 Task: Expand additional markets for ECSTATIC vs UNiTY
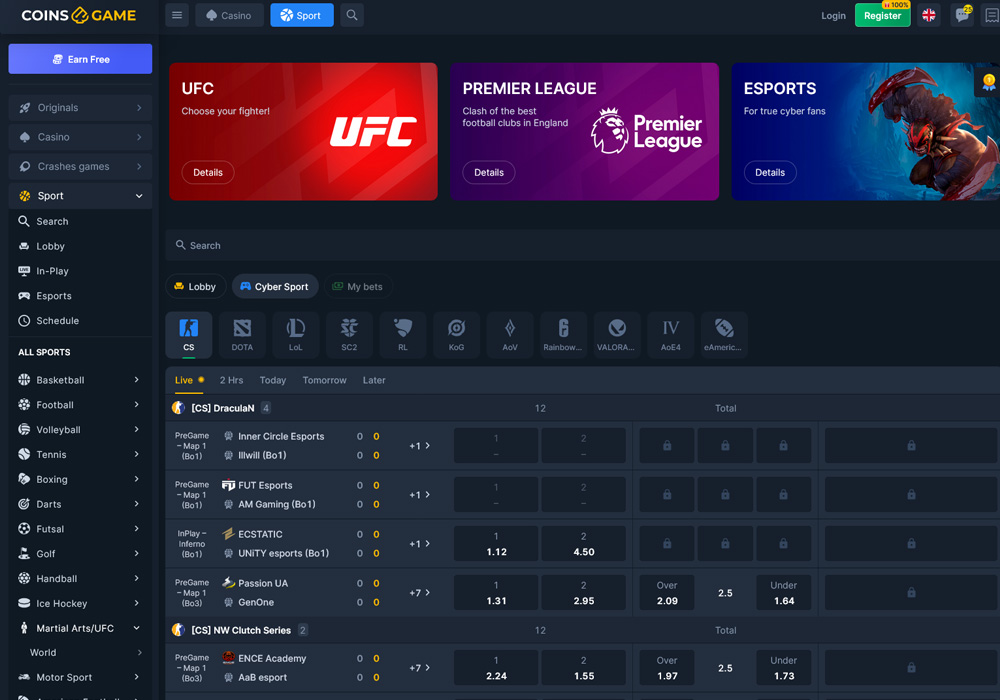[x=420, y=543]
